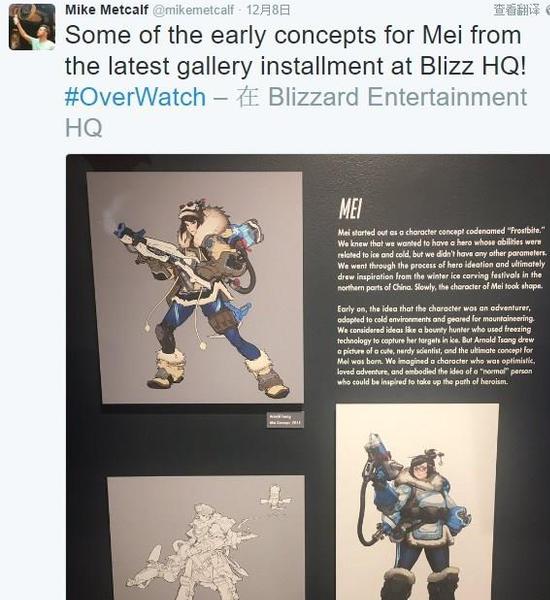Click the Frostbite codename description paragraph

(441, 259)
